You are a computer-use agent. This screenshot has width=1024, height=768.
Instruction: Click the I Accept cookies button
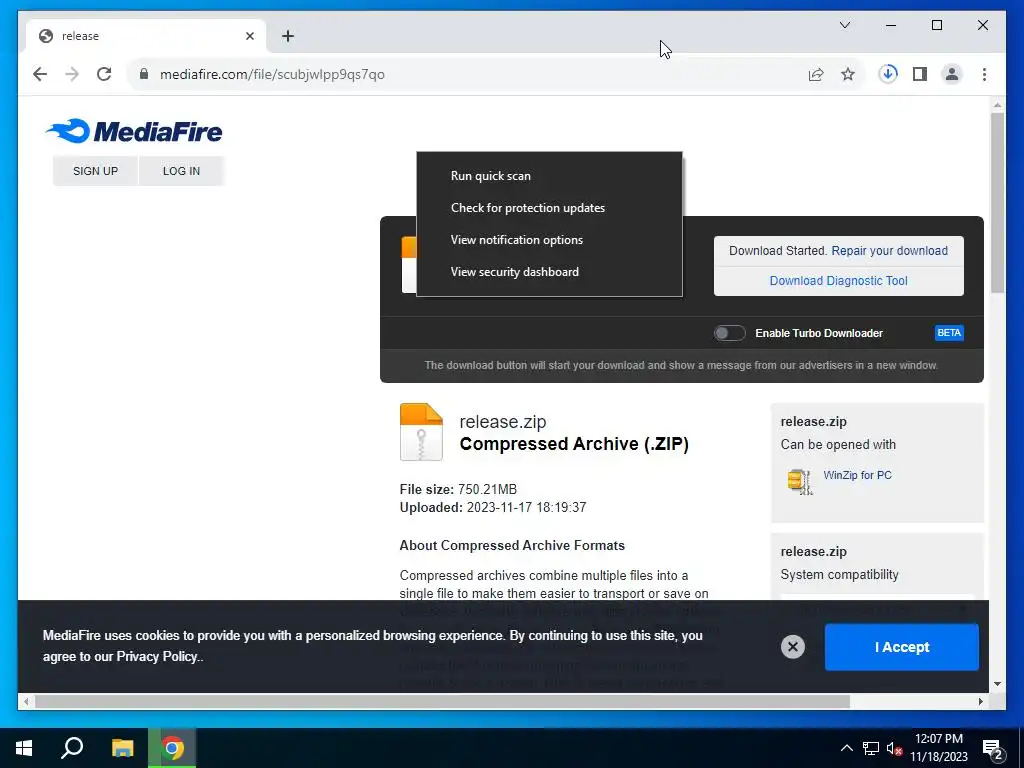(x=902, y=647)
